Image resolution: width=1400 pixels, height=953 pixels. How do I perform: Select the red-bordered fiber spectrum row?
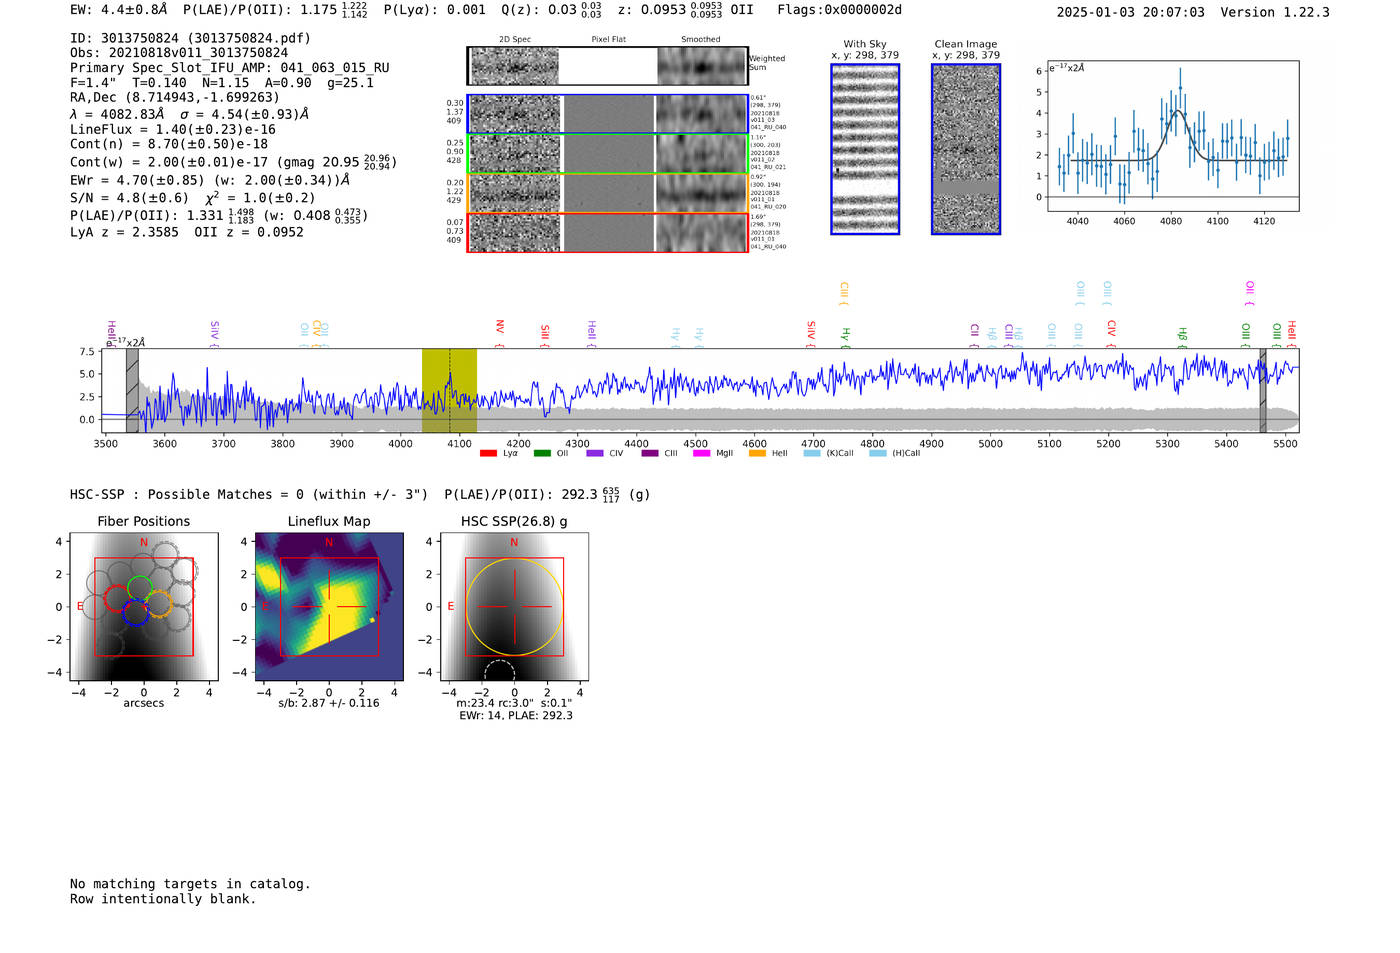(607, 232)
